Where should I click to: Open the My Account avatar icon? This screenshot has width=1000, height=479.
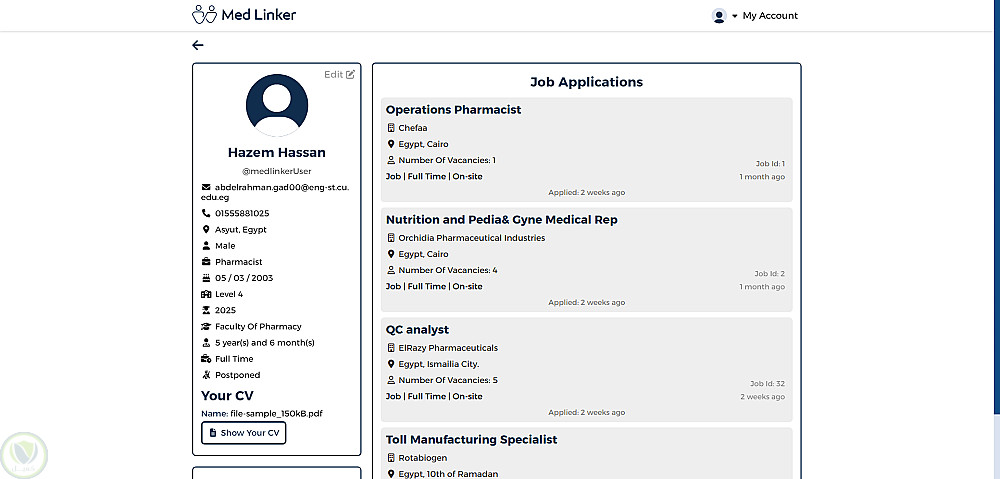tap(719, 16)
